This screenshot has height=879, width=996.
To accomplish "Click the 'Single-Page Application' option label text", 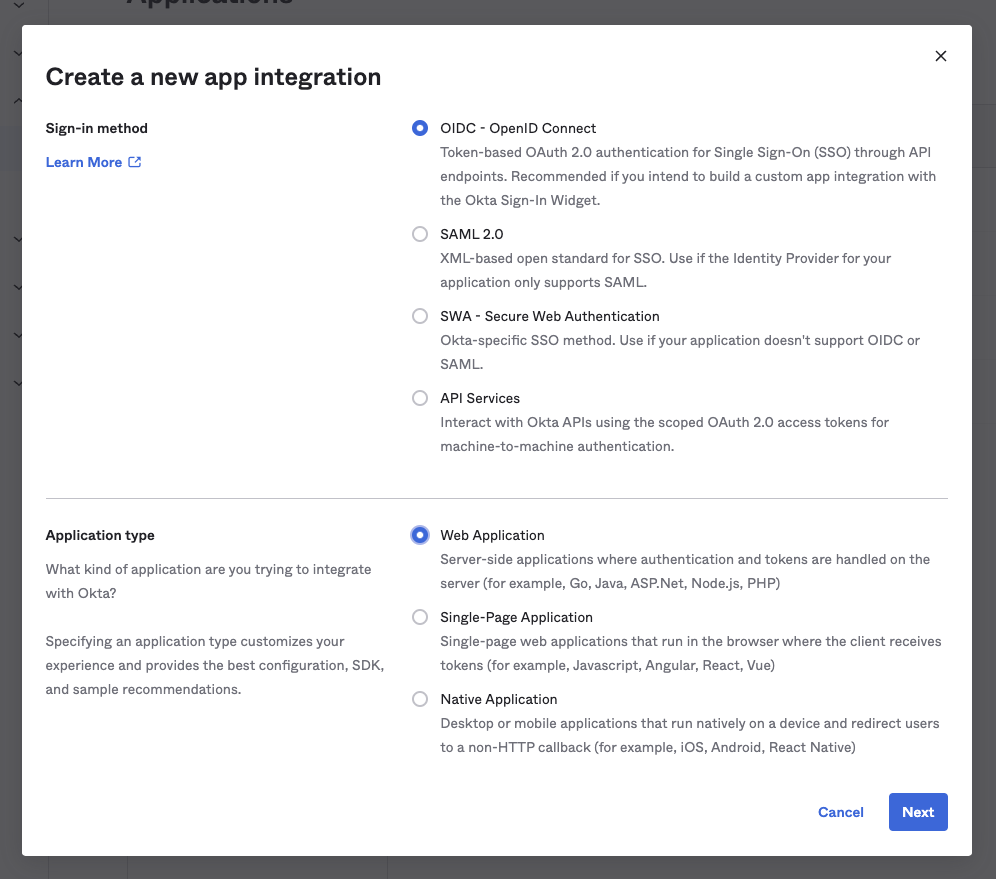I will pyautogui.click(x=516, y=617).
